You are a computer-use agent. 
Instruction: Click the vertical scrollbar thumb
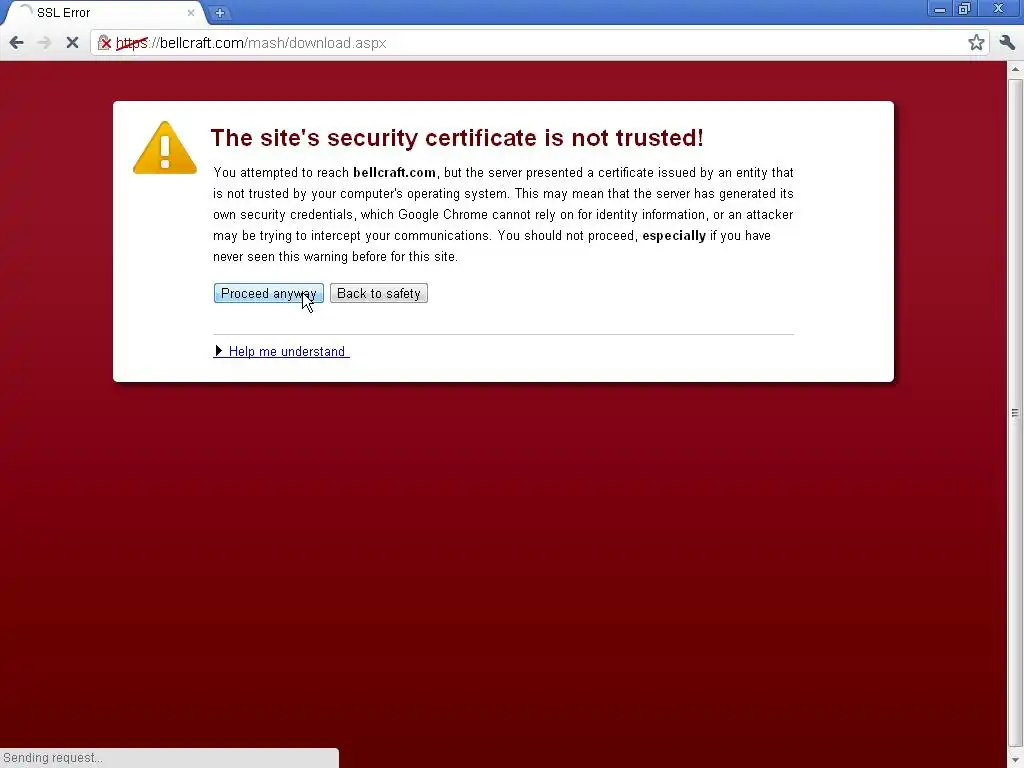click(x=1015, y=413)
